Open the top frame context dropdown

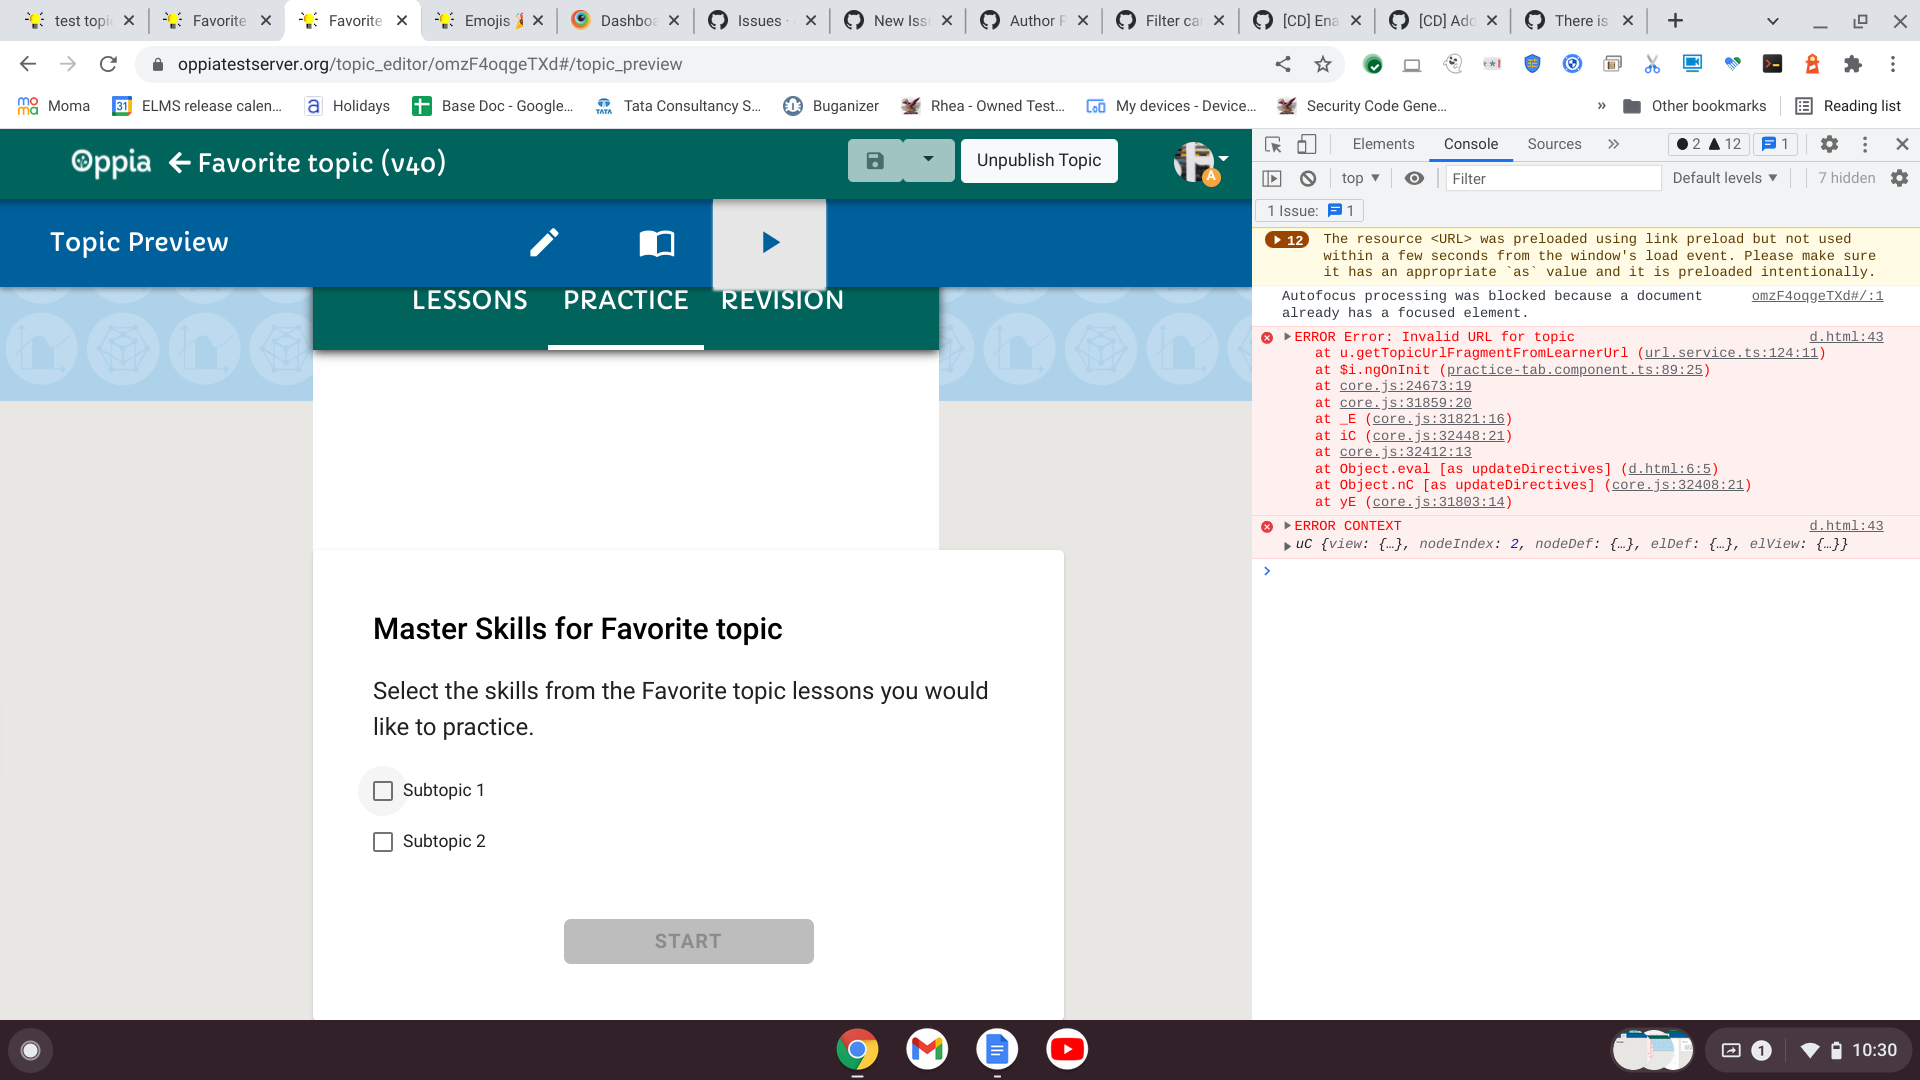tap(1358, 178)
